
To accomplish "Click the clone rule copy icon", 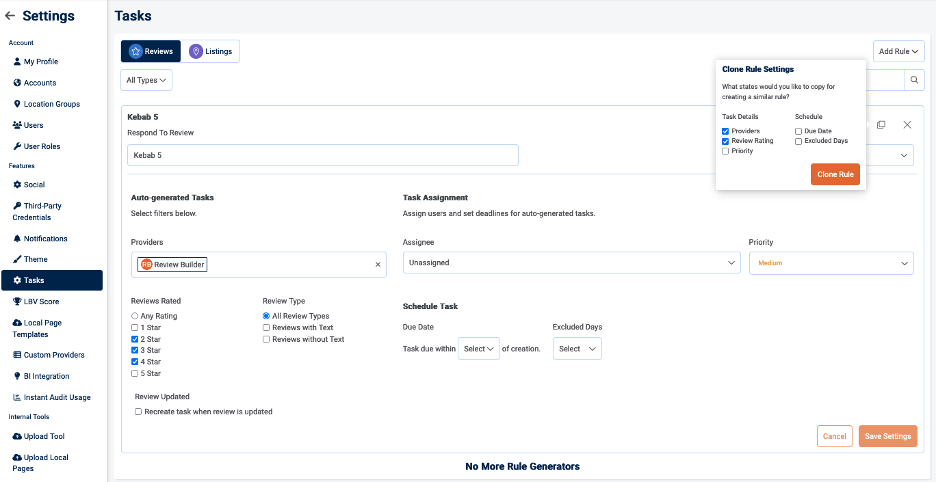I will (881, 125).
